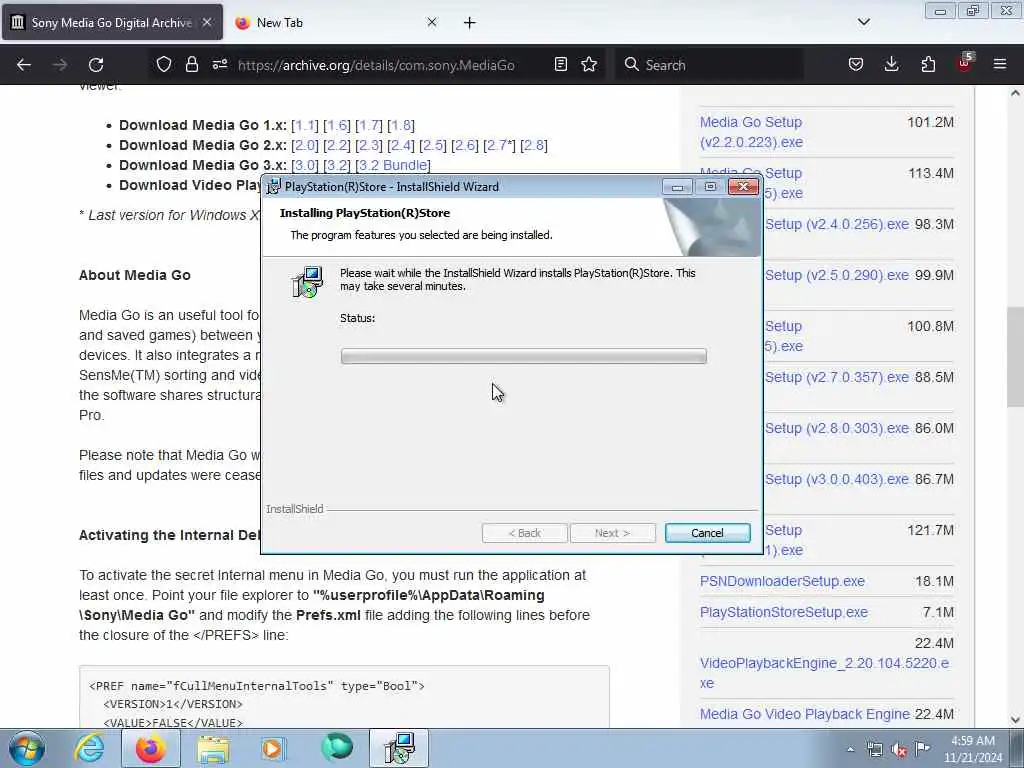The height and width of the screenshot is (768, 1024).
Task: Download Setup (v2.7.0.357).exe file
Action: pyautogui.click(x=837, y=377)
